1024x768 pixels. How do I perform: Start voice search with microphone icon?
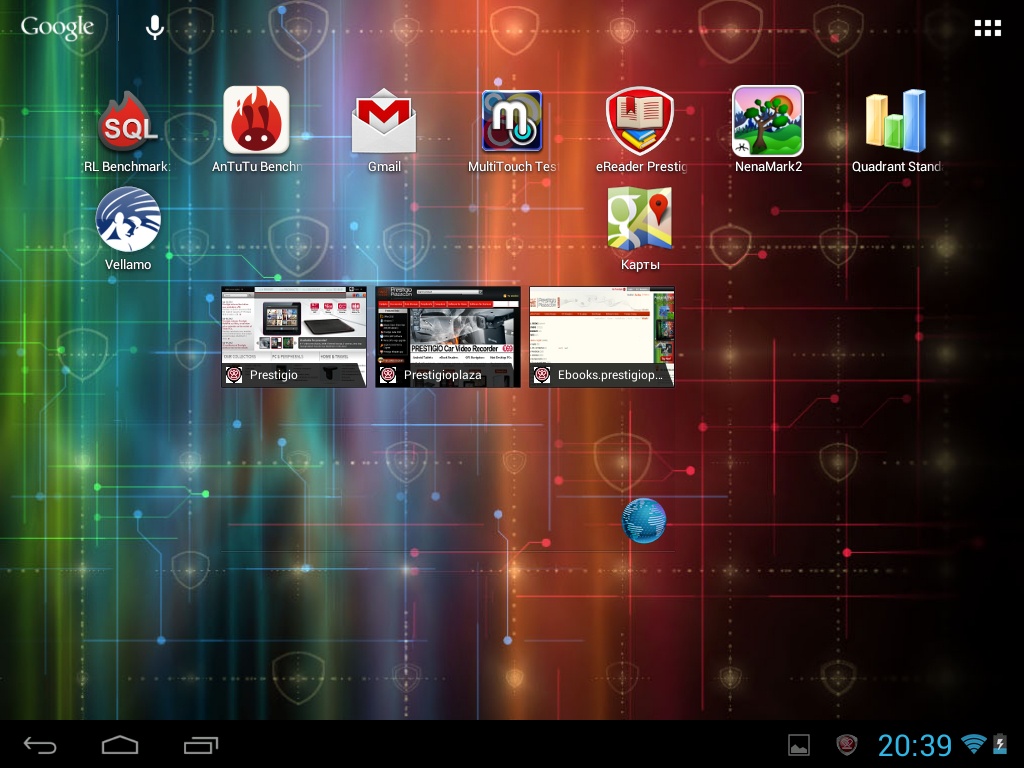tap(155, 28)
